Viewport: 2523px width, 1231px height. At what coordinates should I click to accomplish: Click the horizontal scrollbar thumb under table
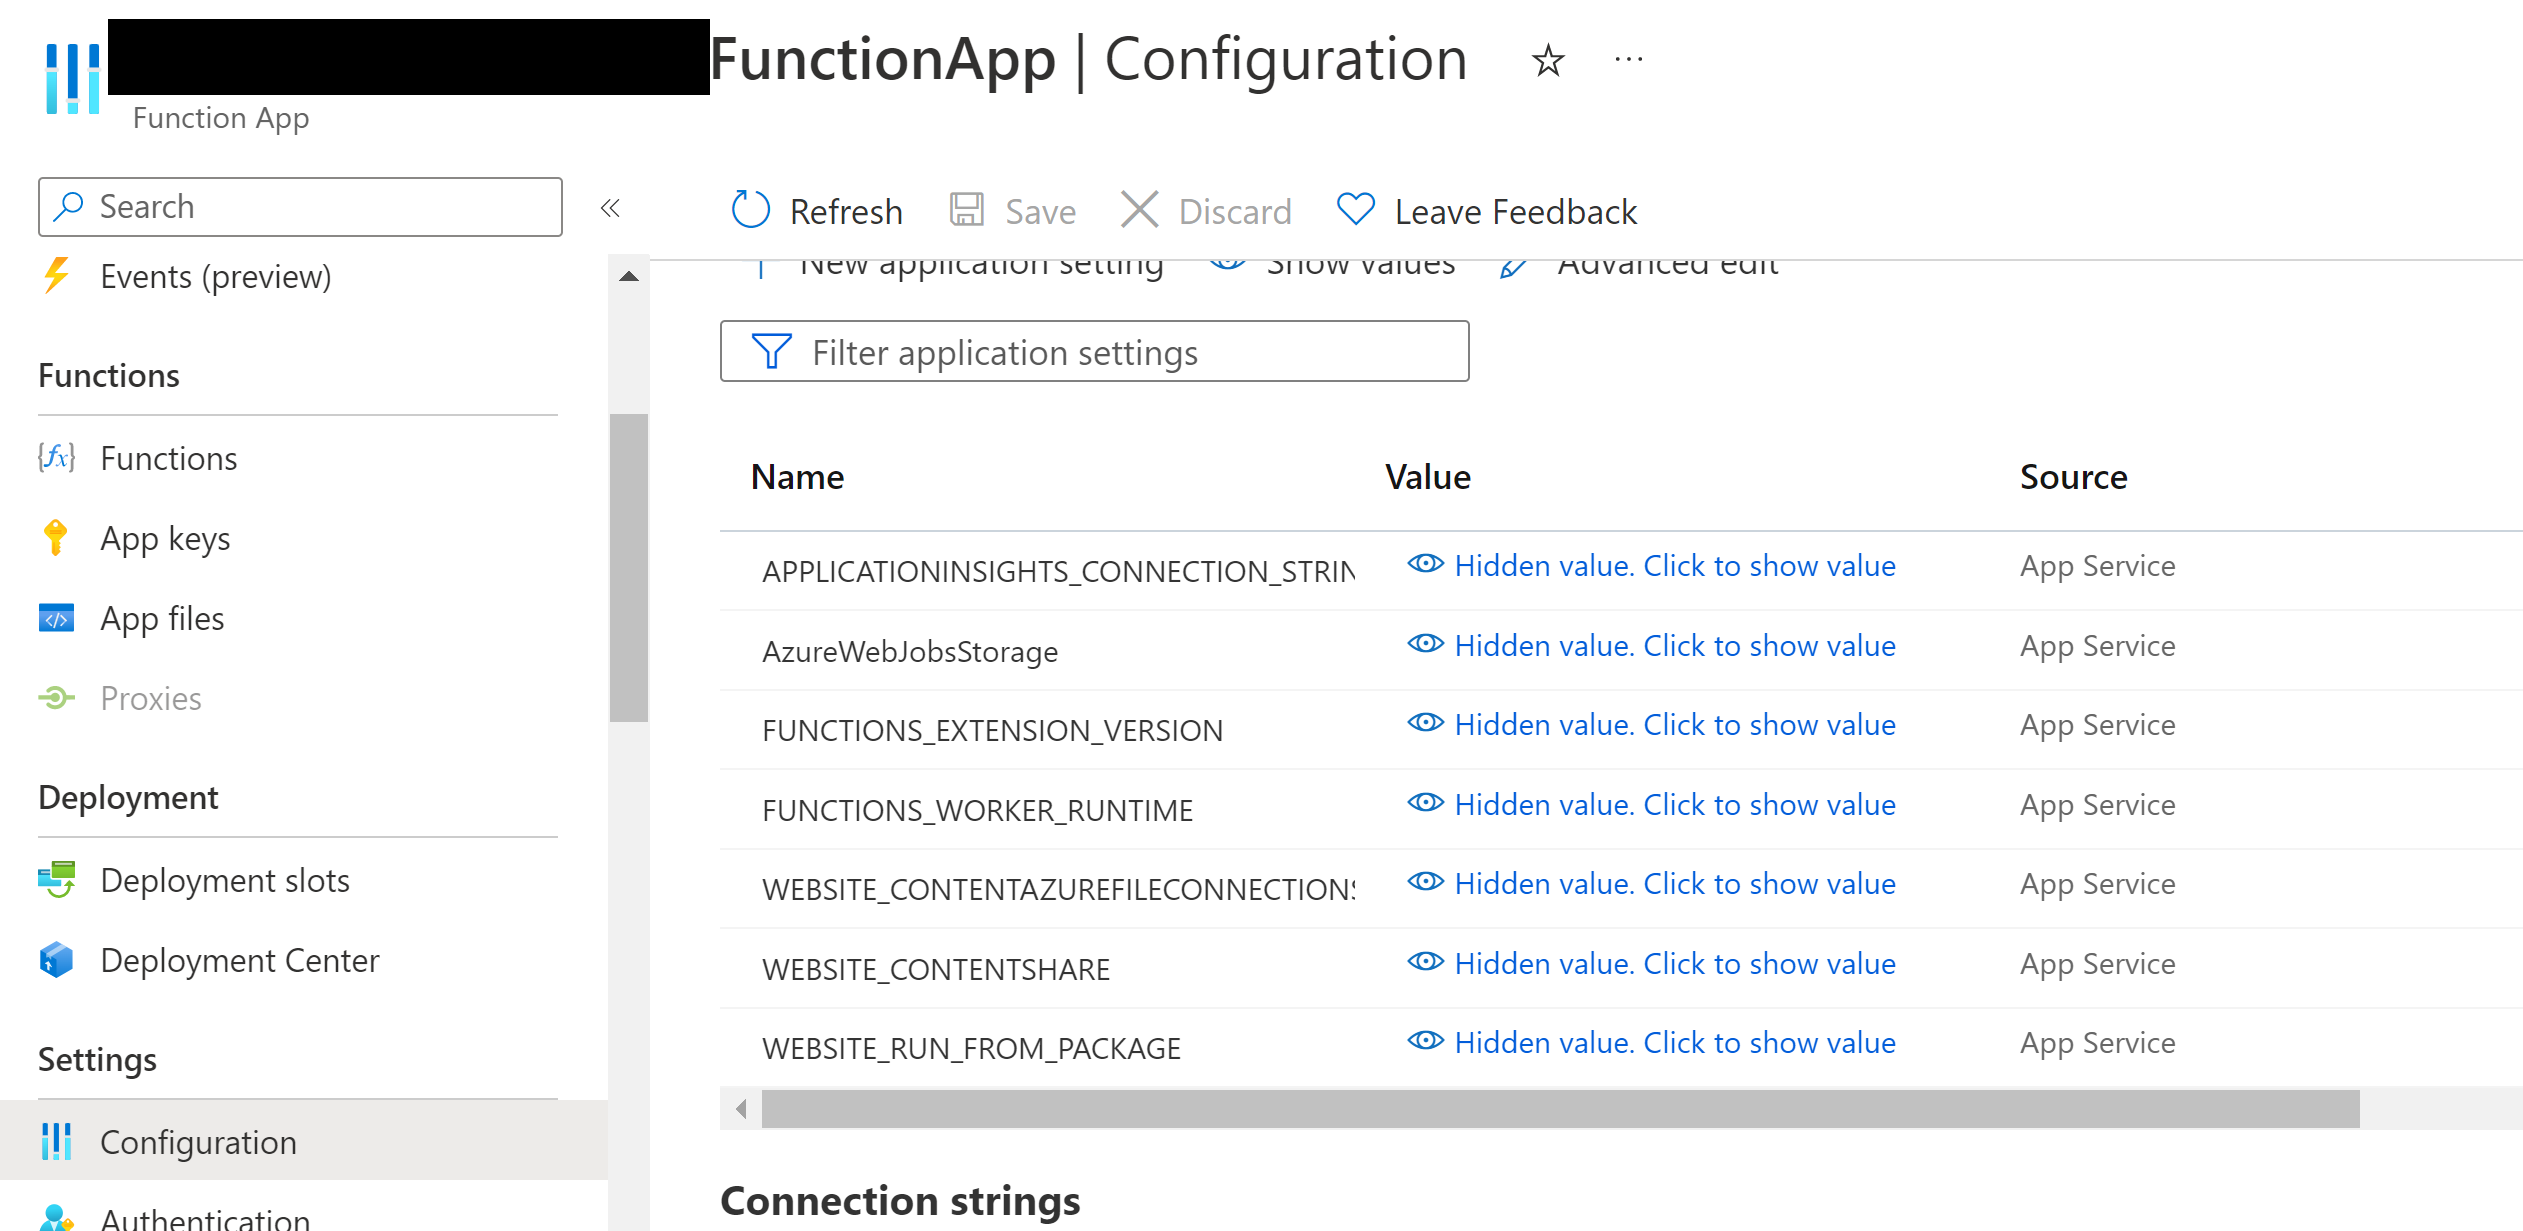pos(1560,1108)
